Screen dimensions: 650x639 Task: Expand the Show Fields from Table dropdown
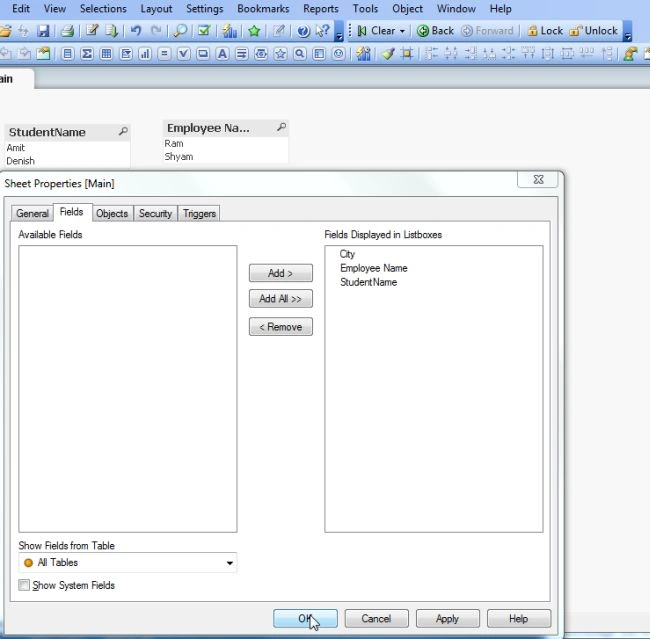pyautogui.click(x=229, y=563)
